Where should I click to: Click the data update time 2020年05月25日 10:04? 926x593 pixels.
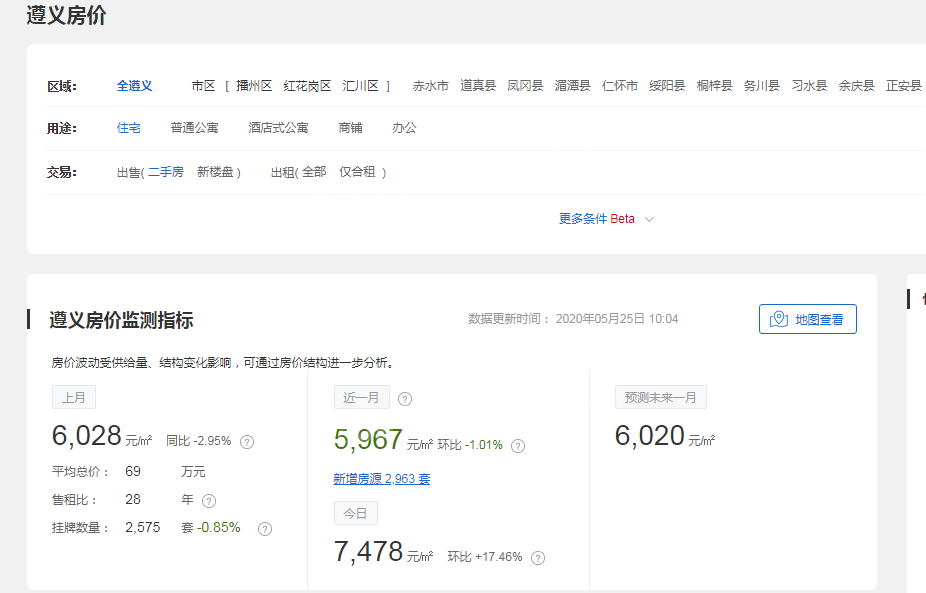point(617,319)
